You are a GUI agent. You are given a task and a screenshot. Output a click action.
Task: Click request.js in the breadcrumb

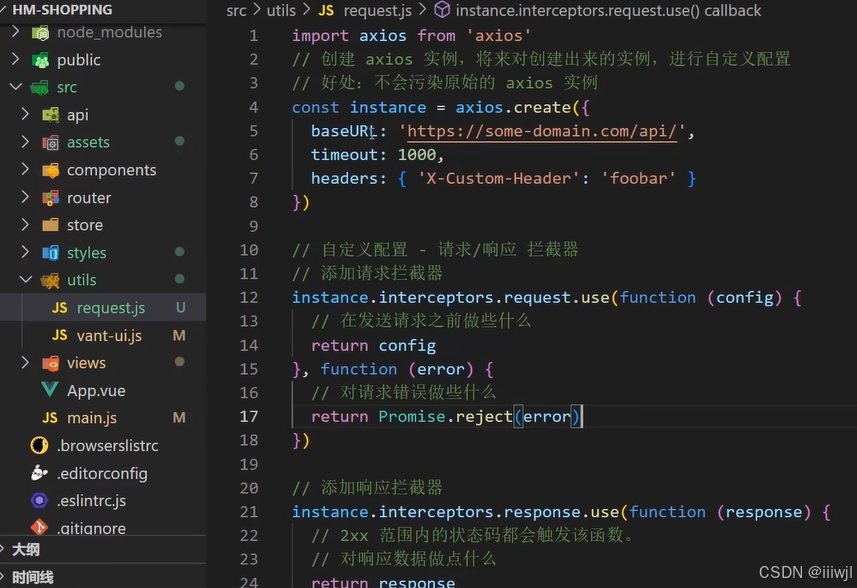[x=378, y=10]
